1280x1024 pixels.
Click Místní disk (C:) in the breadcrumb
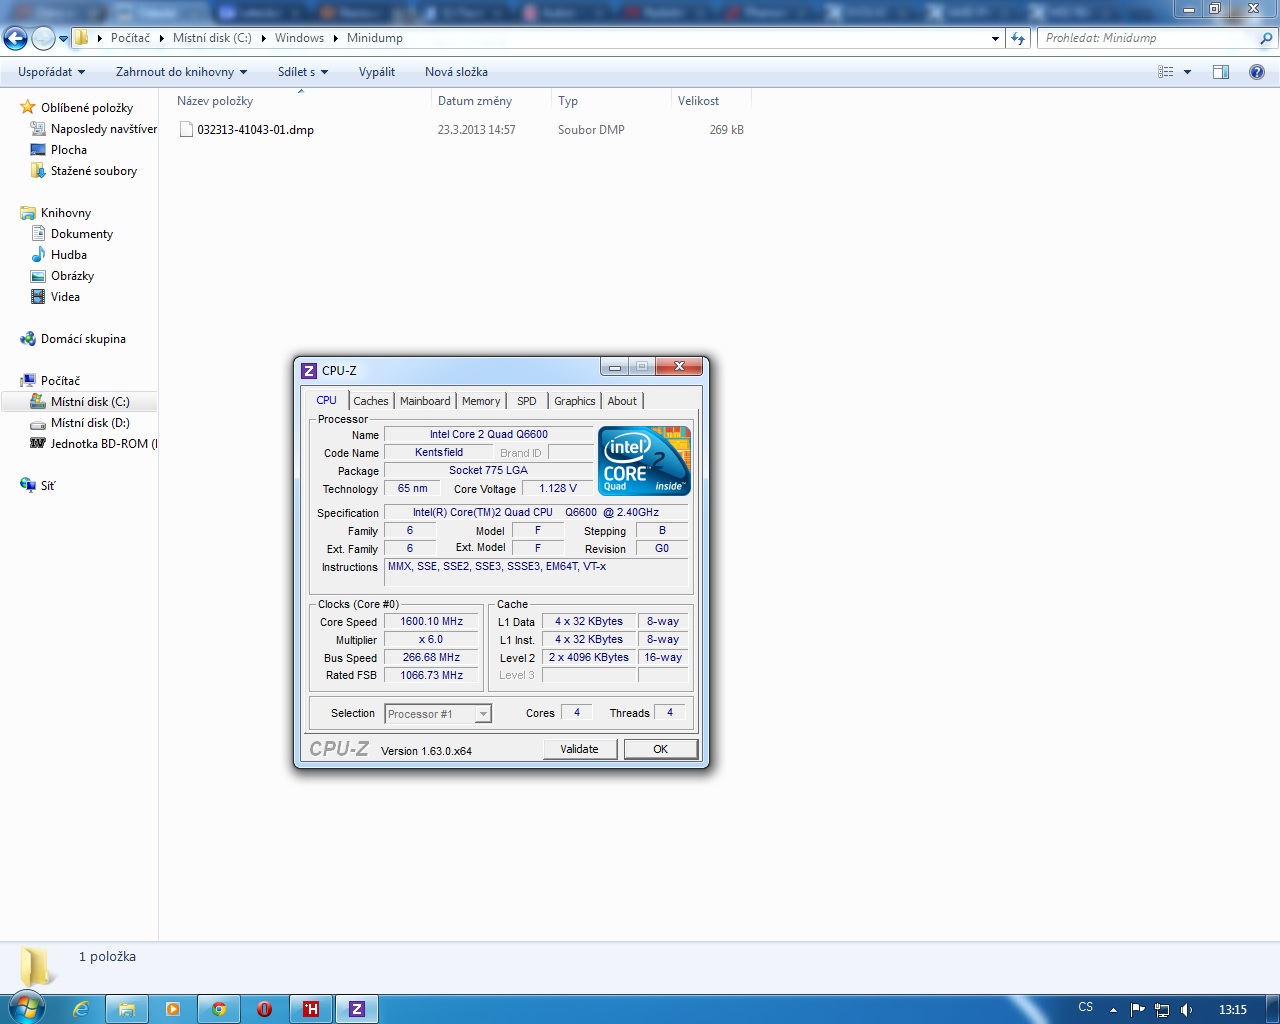[x=212, y=38]
